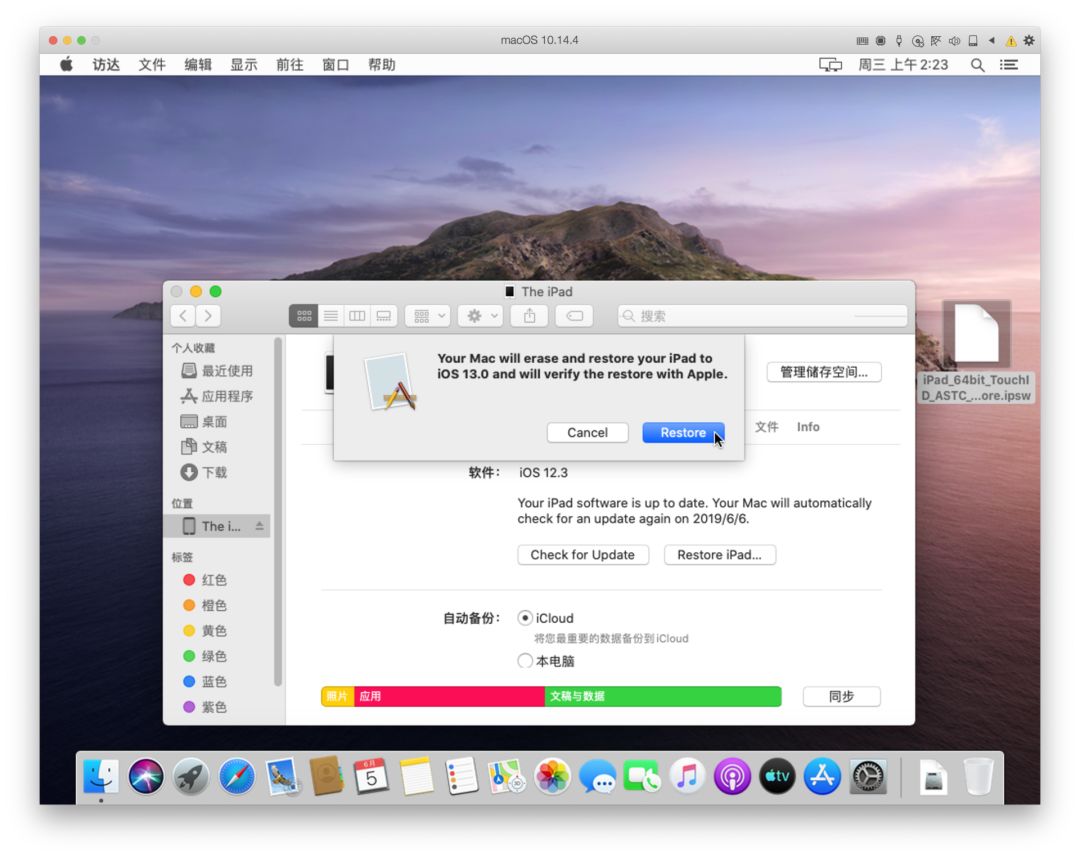This screenshot has width=1080, height=857.
Task: Open Safari from the Dock
Action: [238, 776]
